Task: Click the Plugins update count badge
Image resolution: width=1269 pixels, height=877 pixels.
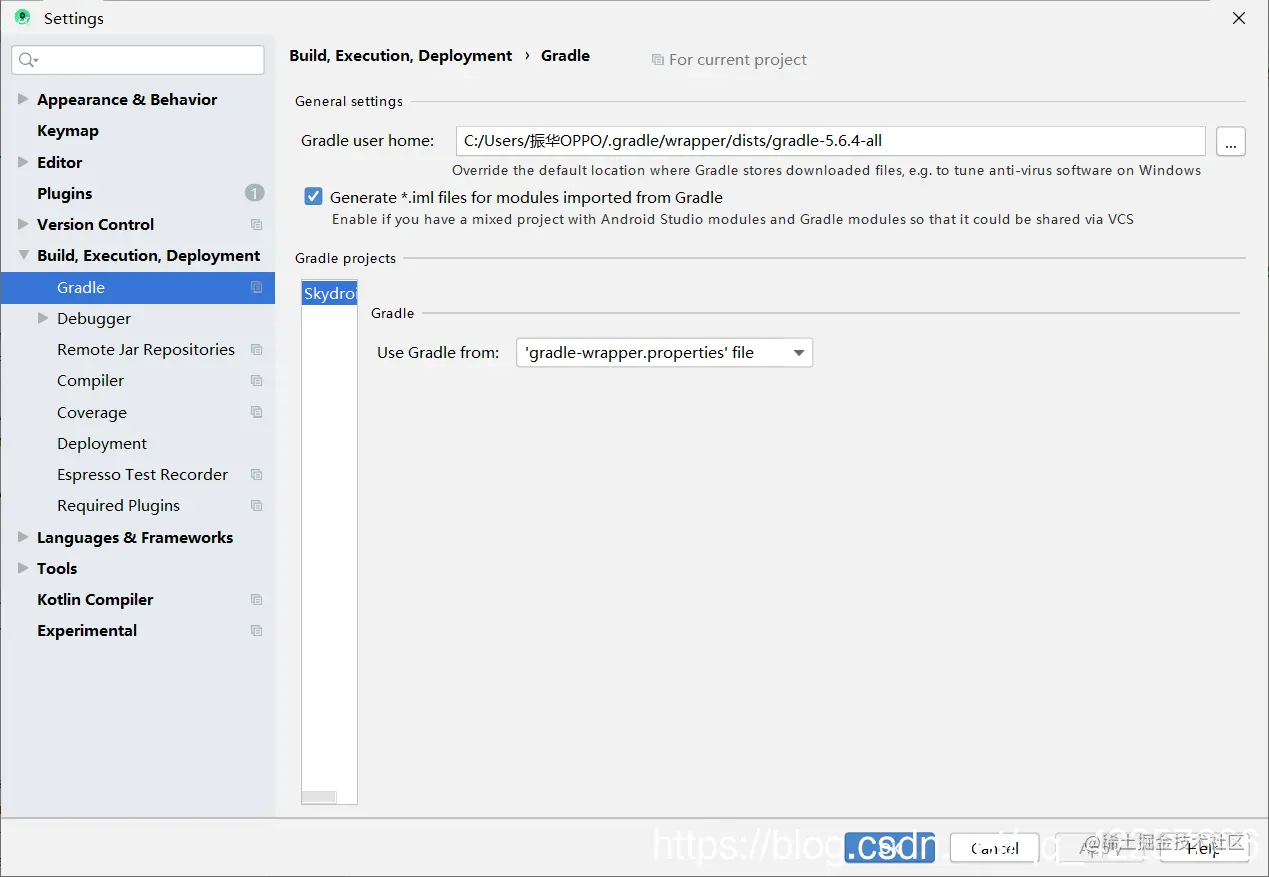Action: 254,193
